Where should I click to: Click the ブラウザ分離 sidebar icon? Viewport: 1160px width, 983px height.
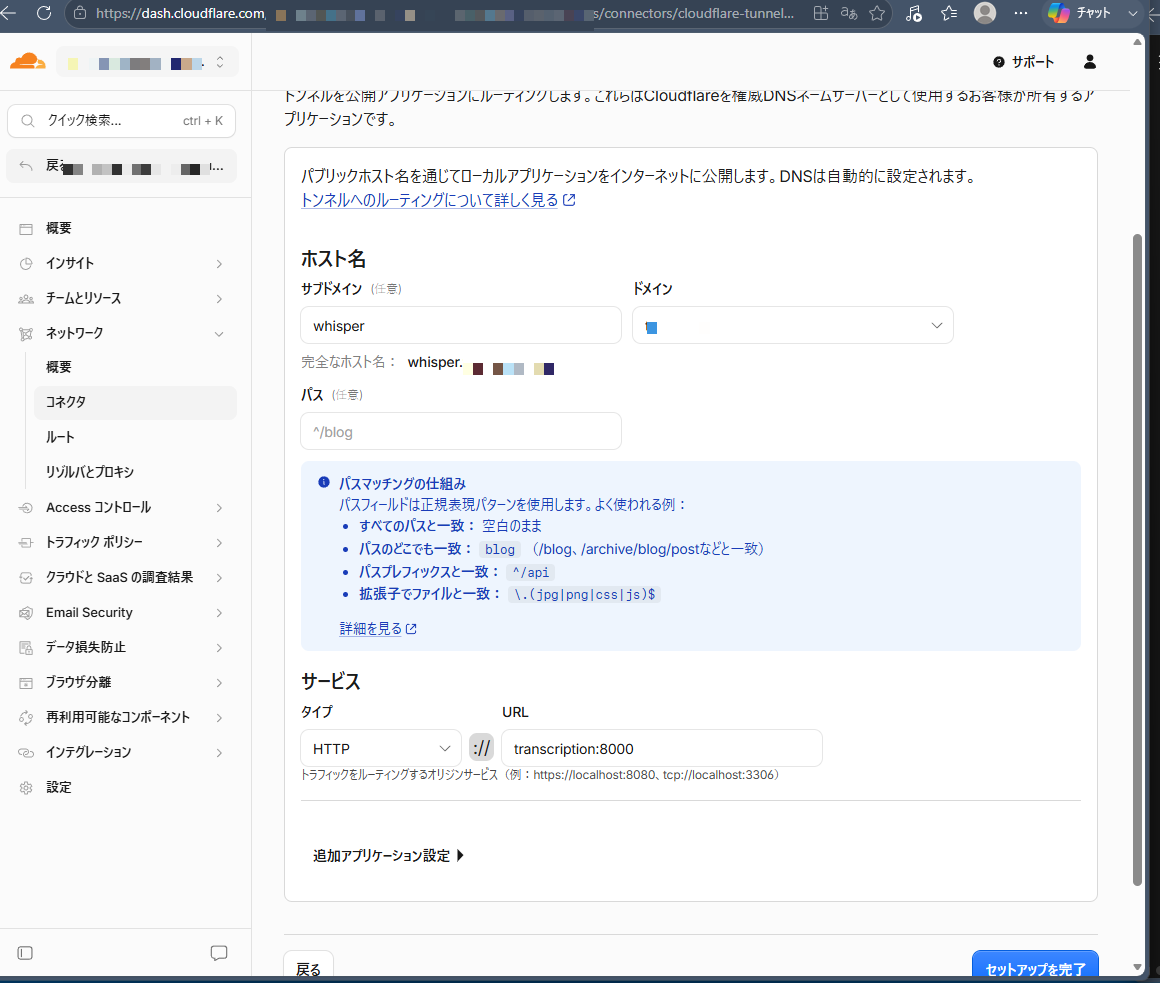(x=26, y=683)
